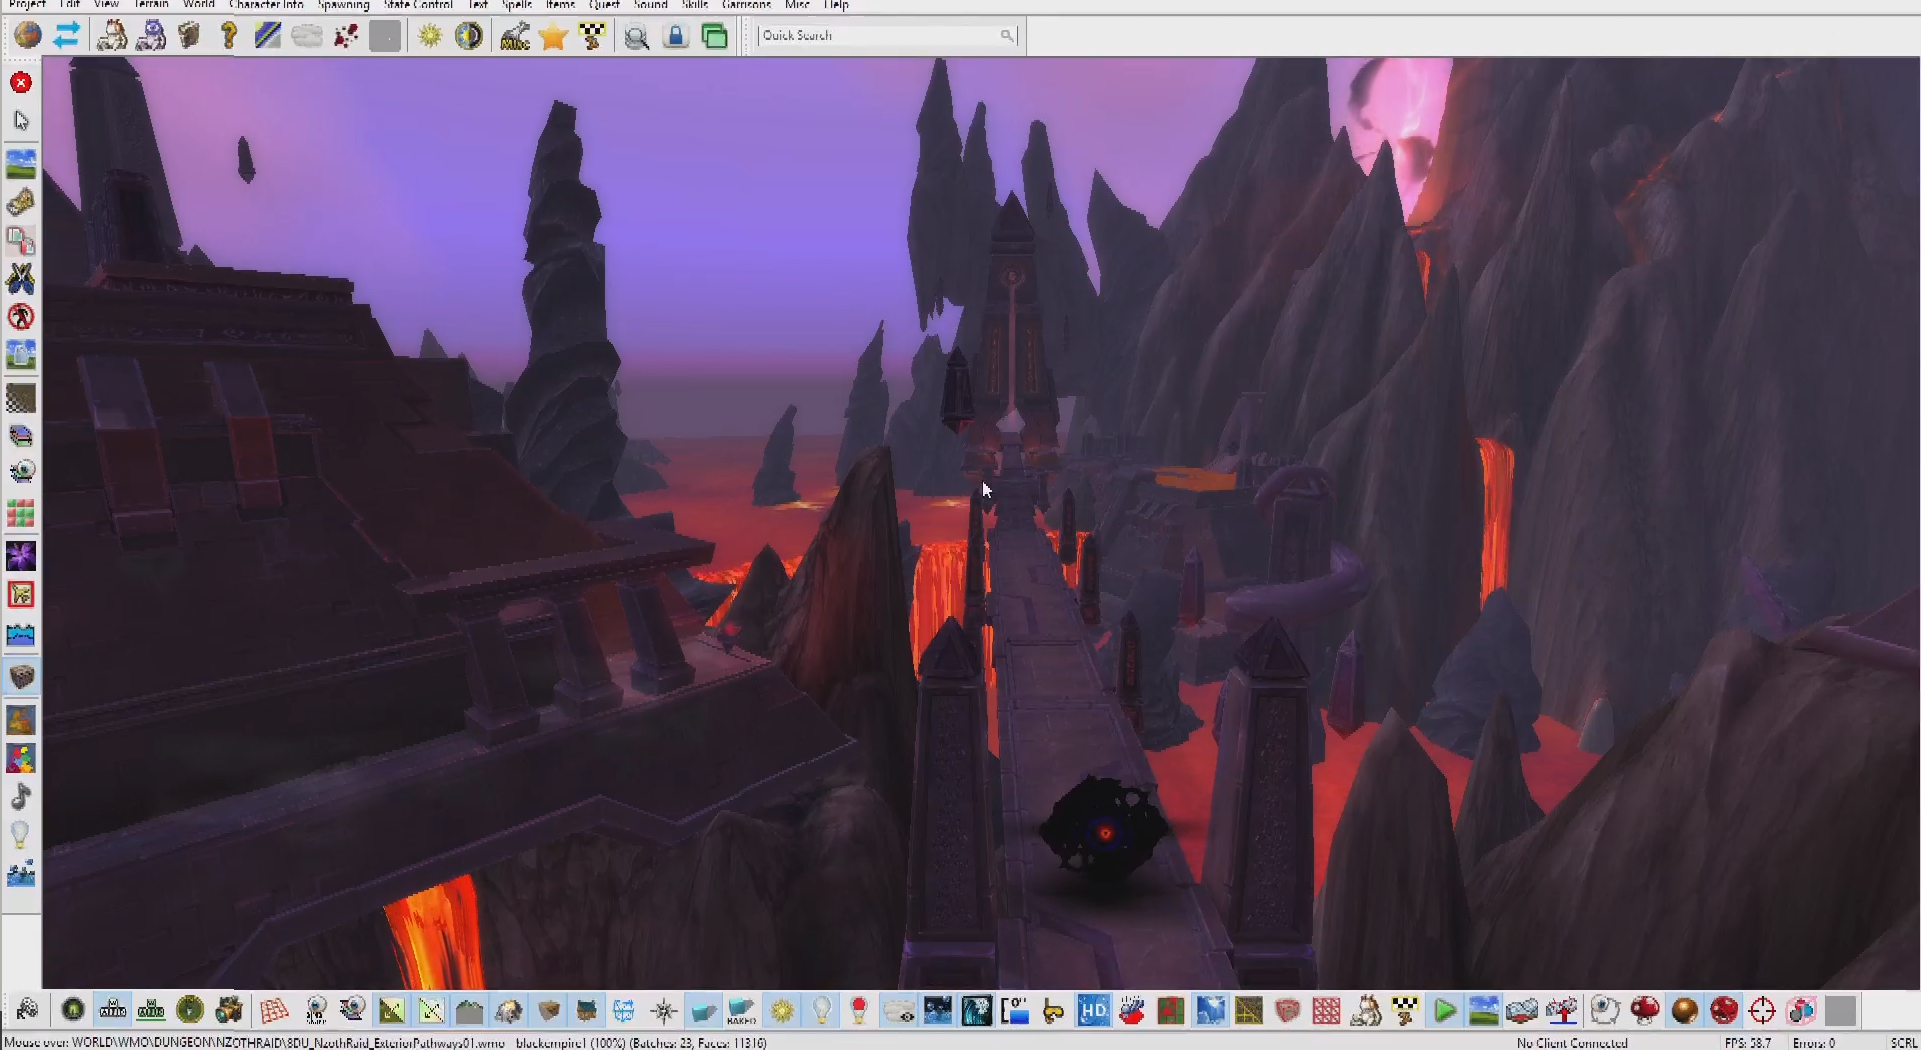Click the red blood splatter icon
Screen dimensions: 1921x1050
pyautogui.click(x=346, y=36)
